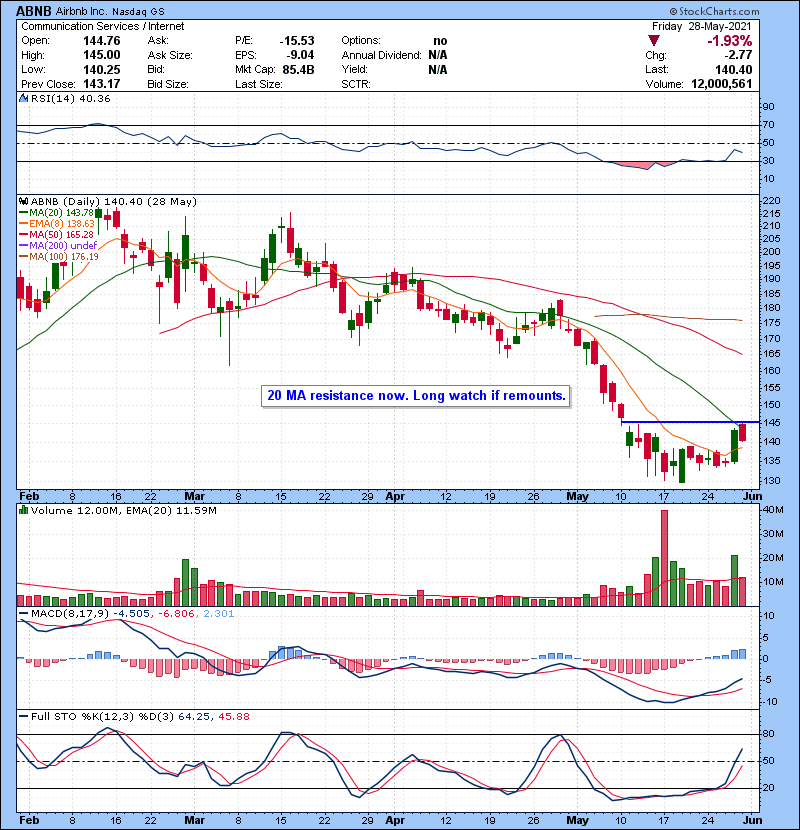This screenshot has width=800, height=830.
Task: Click the MA(100) 176.19 legend entry
Action: pos(58,257)
